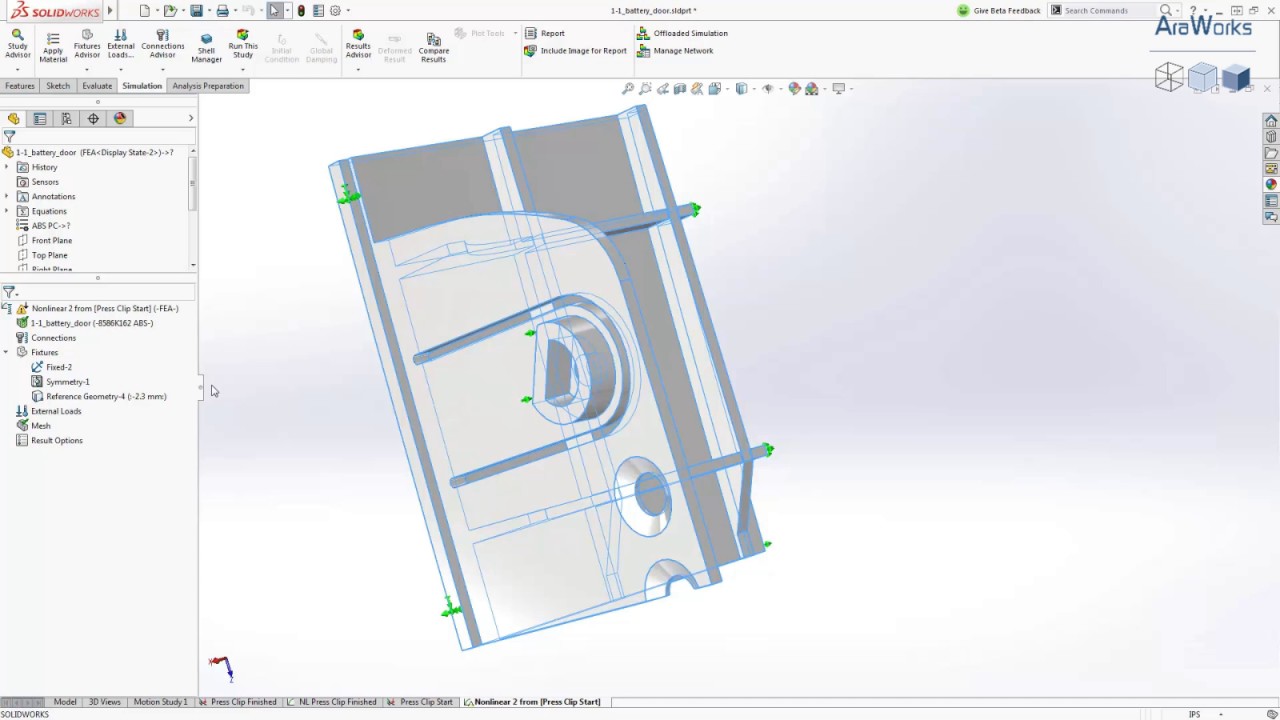Switch to Features ribbon tab
Image resolution: width=1280 pixels, height=720 pixels.
[x=20, y=86]
